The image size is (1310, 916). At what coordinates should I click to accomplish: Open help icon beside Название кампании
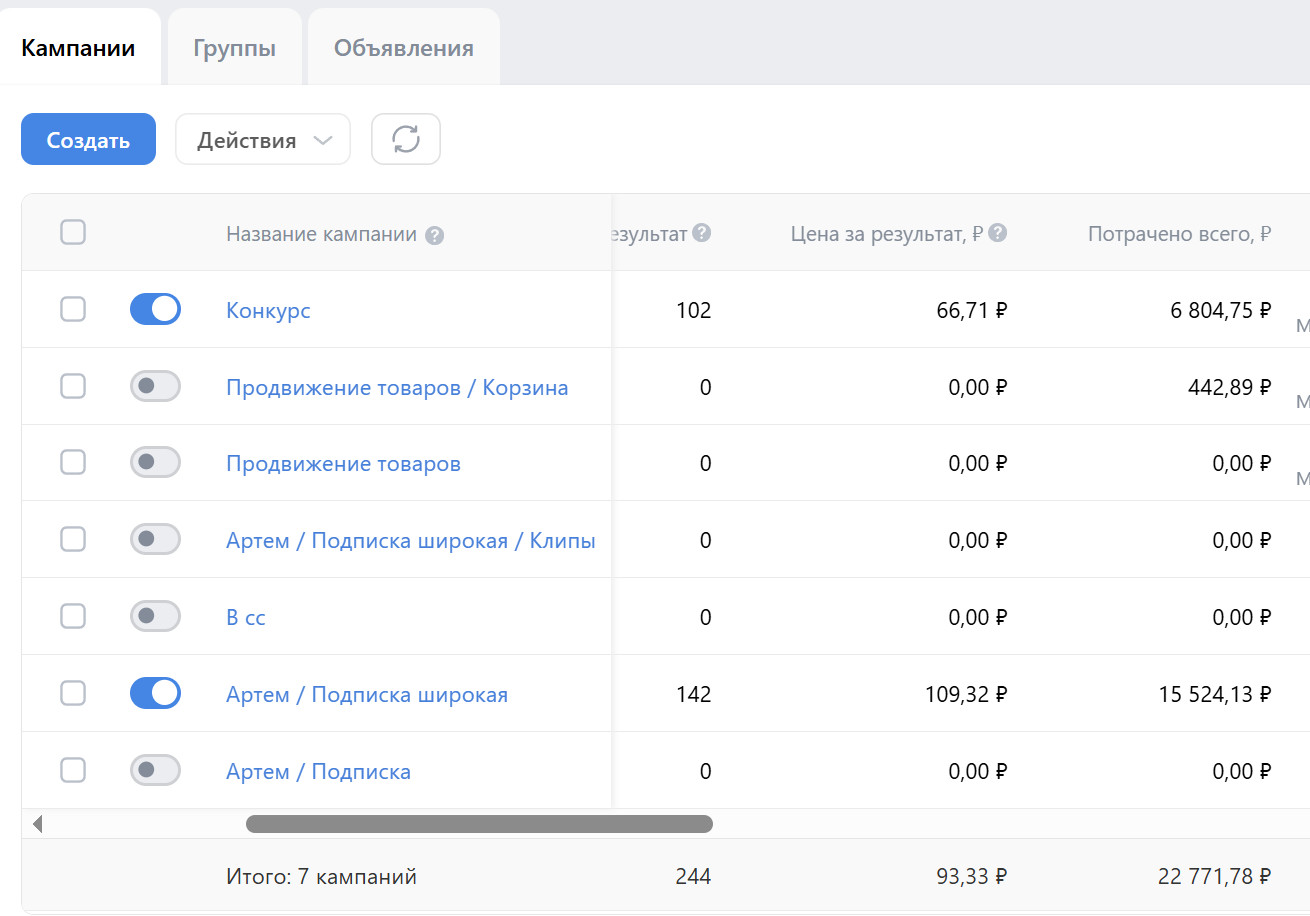434,236
